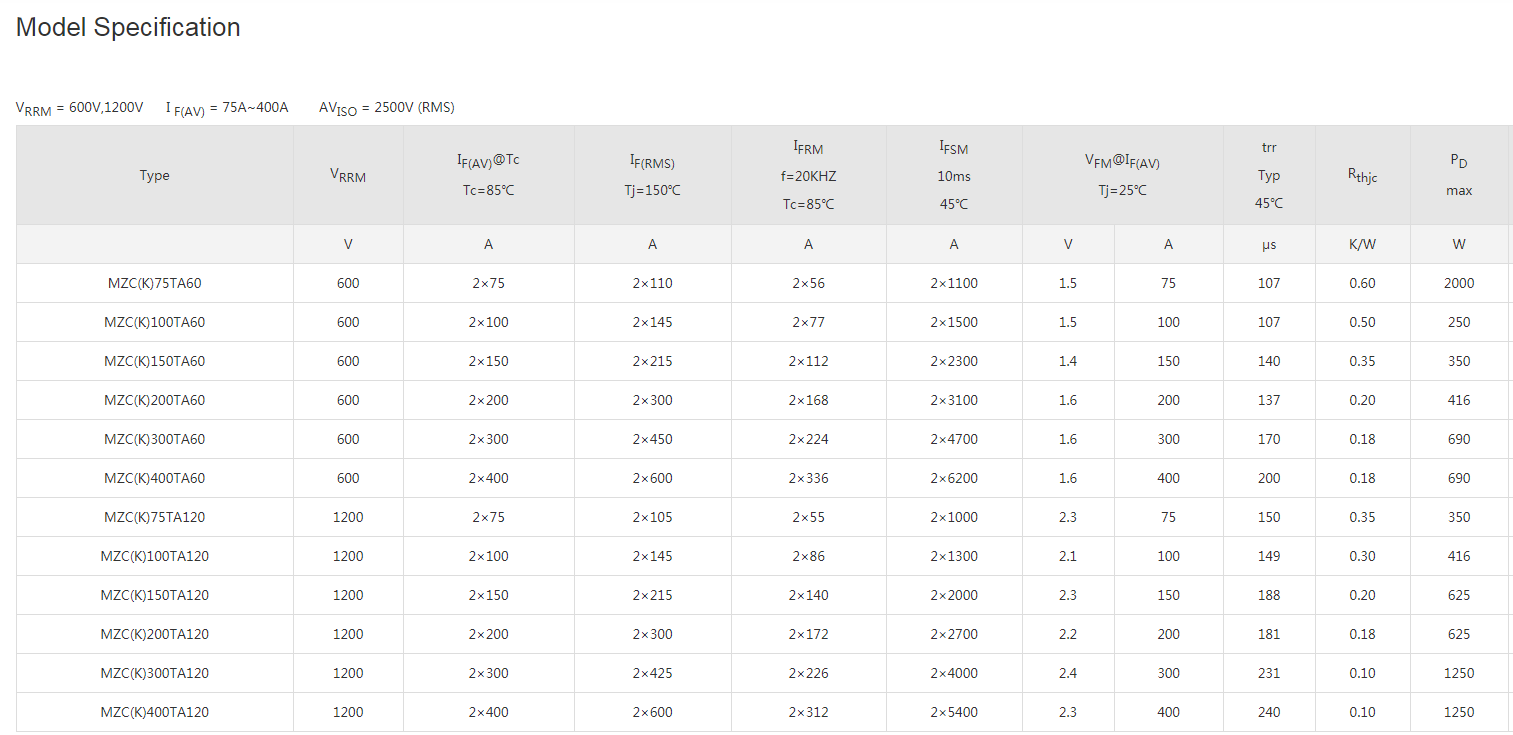Select the MZC(K)200TA60 type cell
The image size is (1513, 735).
point(155,400)
